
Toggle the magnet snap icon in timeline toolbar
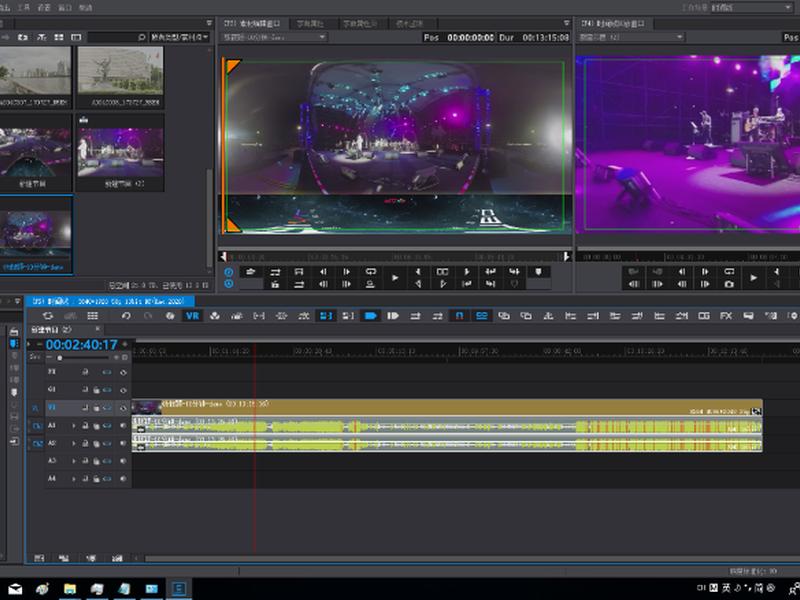[459, 316]
